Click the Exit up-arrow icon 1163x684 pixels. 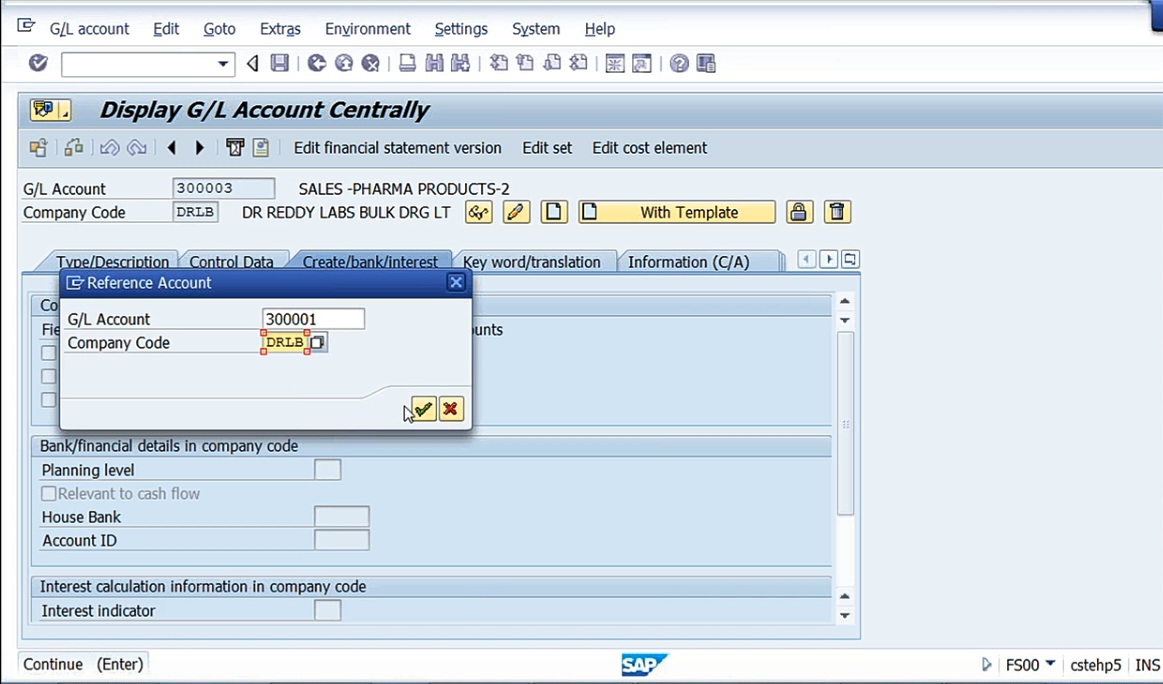click(343, 63)
